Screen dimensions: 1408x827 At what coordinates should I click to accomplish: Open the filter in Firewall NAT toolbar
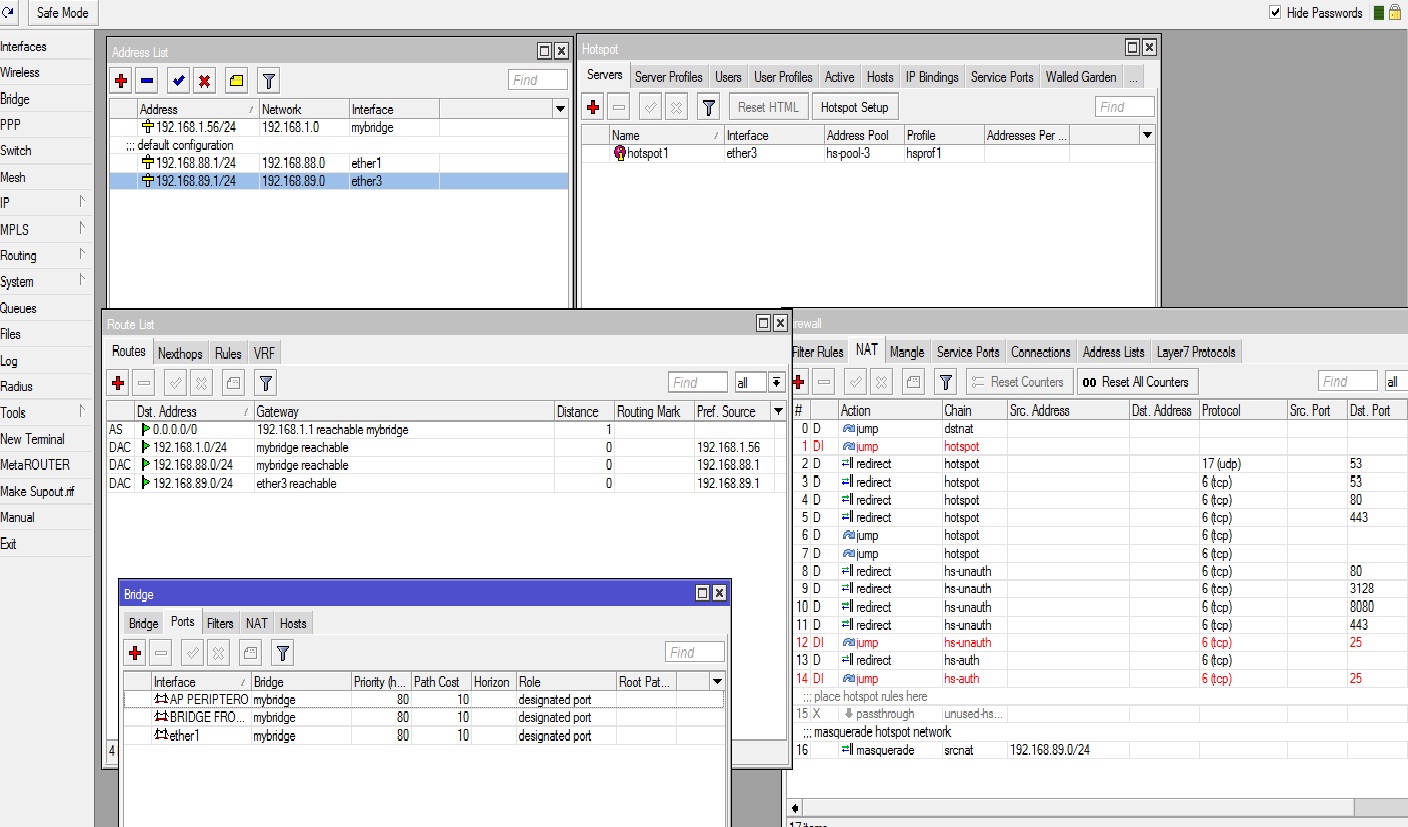[946, 381]
